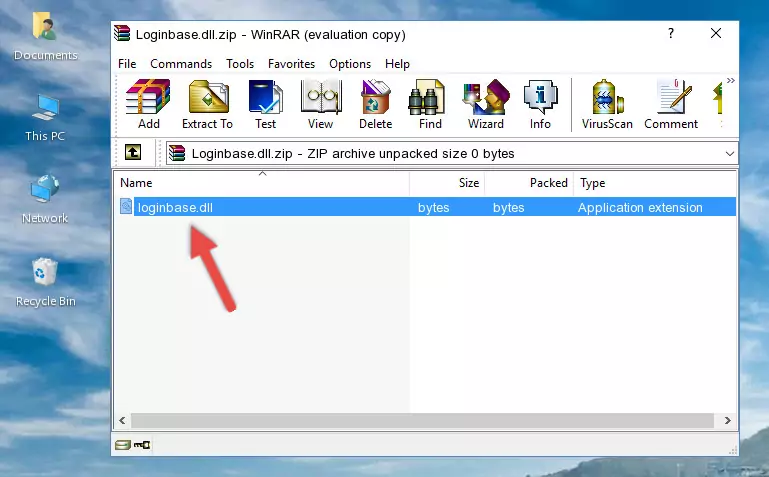The image size is (769, 477).
Task: Launch the Wizard tool
Action: coord(485,105)
